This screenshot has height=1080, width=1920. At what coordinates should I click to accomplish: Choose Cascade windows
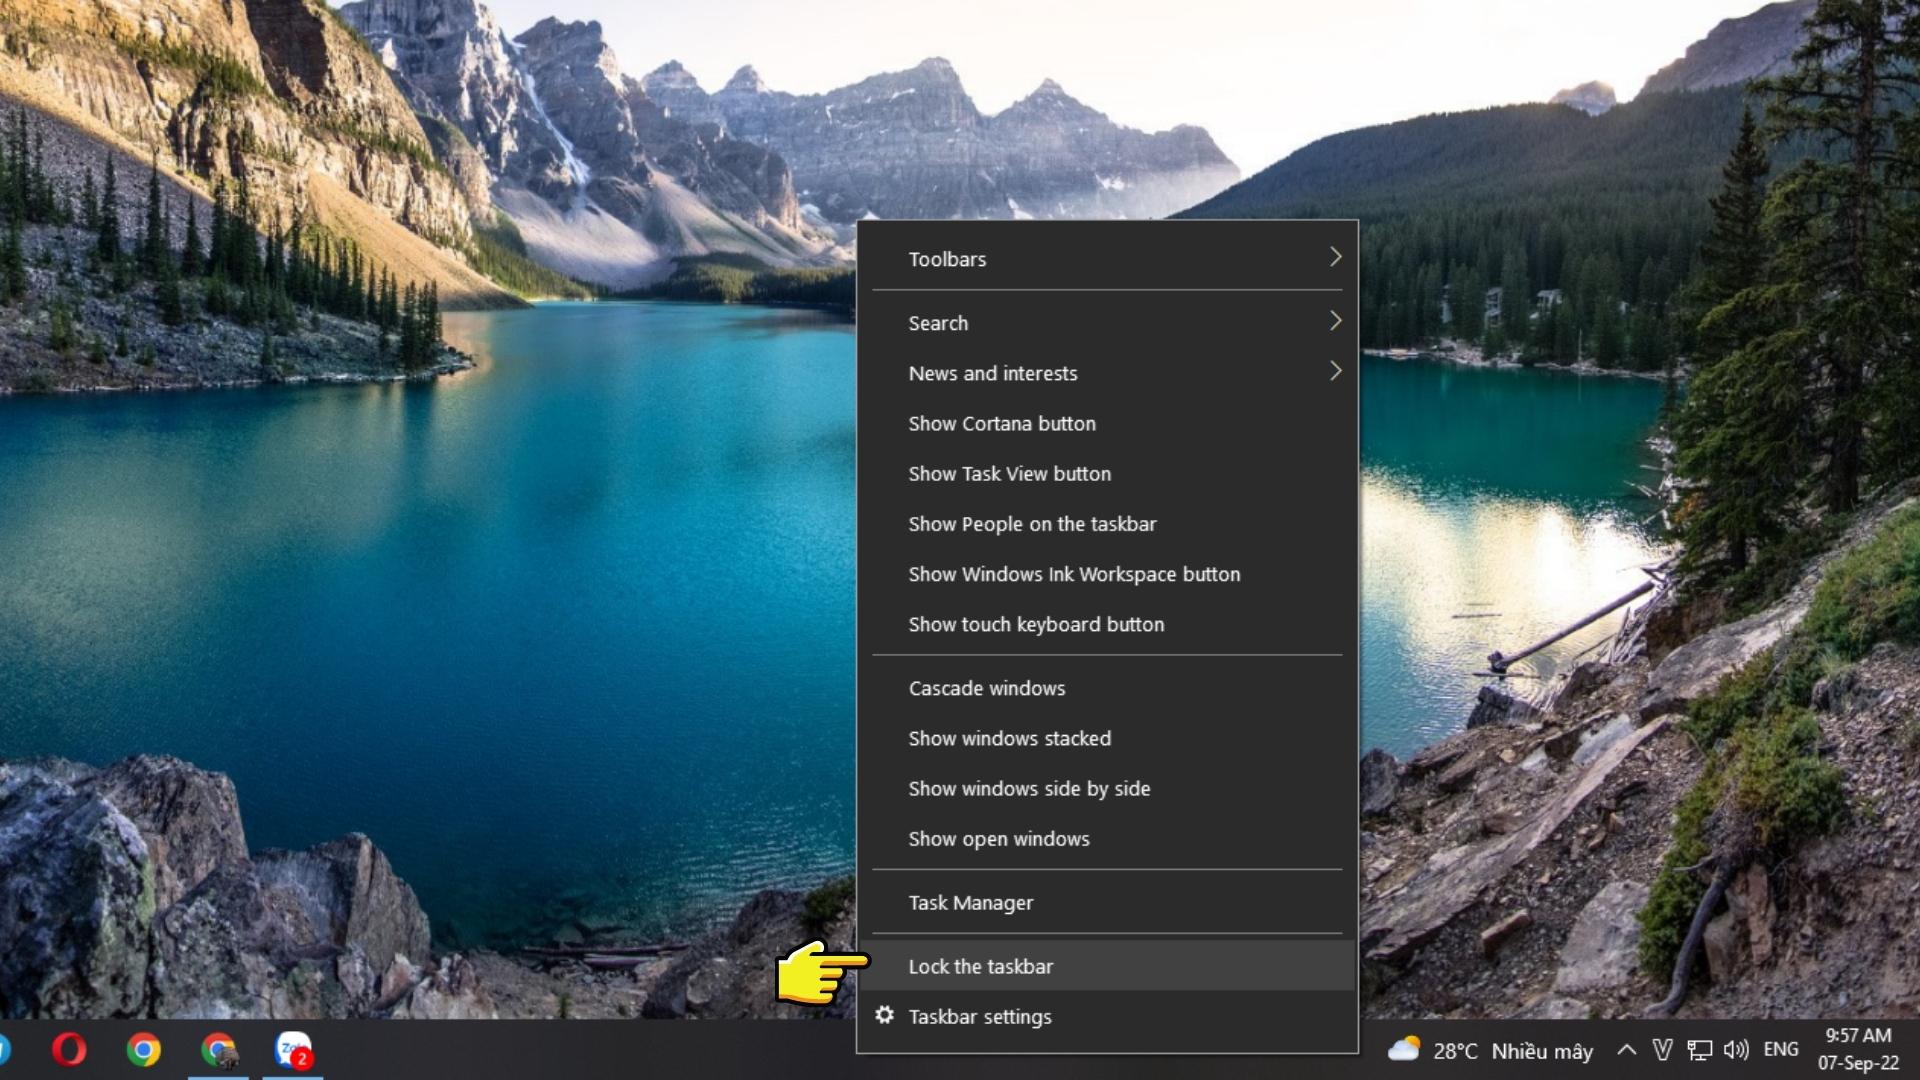(x=986, y=688)
